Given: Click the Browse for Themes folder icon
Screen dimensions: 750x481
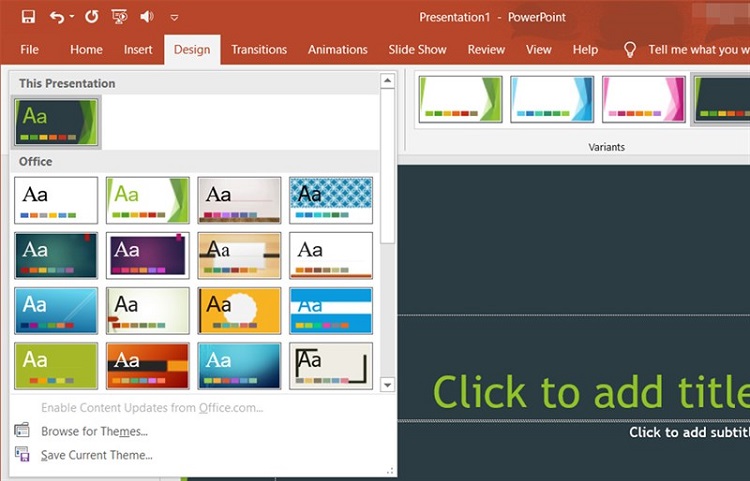Looking at the screenshot, I should (x=22, y=431).
